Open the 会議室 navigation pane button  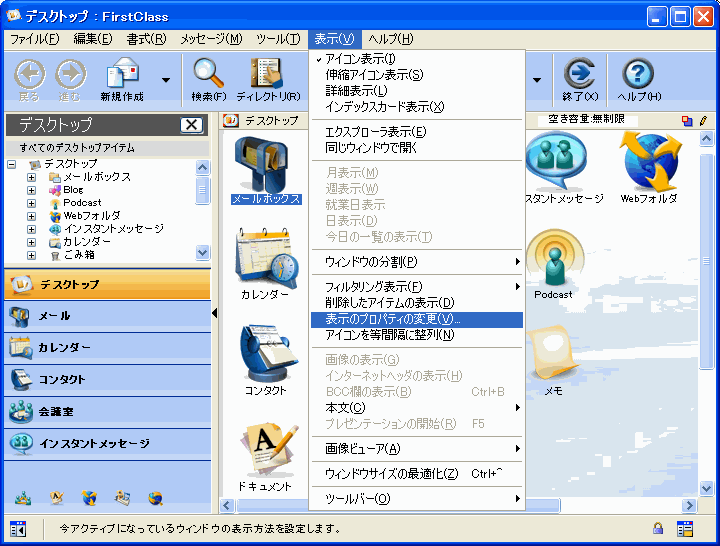(x=106, y=411)
